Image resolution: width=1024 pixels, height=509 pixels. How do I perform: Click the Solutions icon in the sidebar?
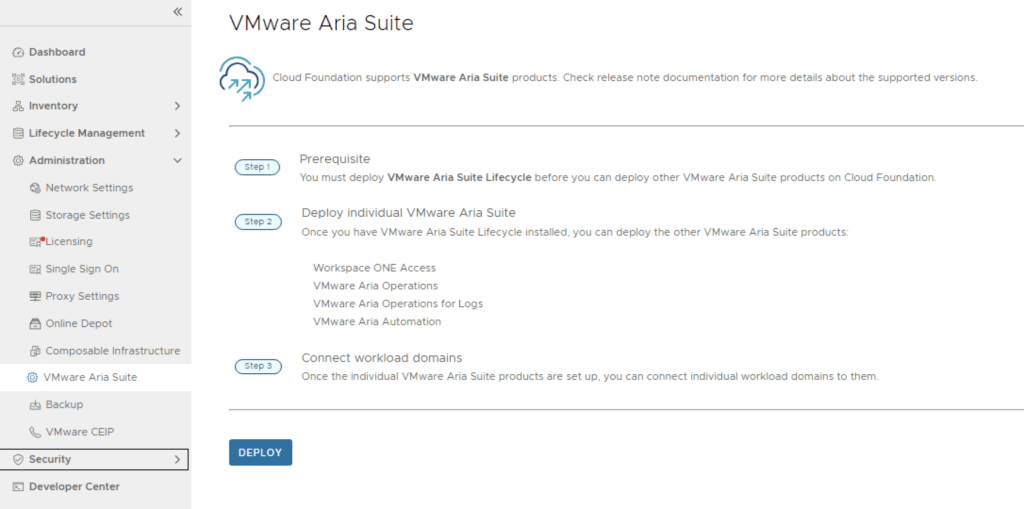coord(17,79)
